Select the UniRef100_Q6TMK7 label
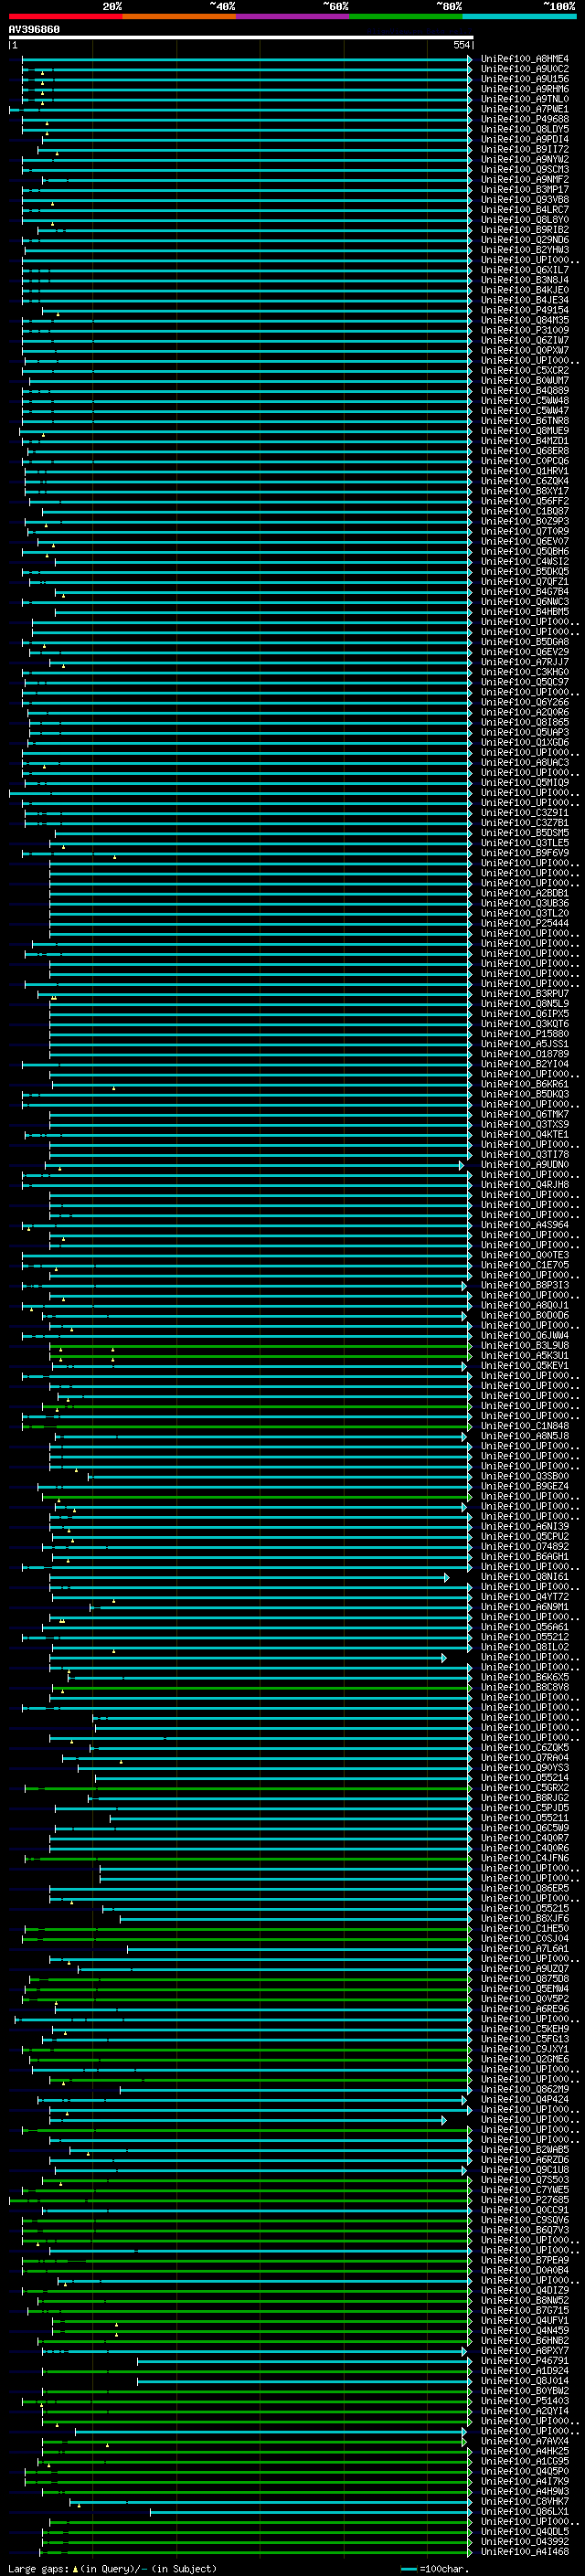Screen dimensions: 585x2576 525,1114
